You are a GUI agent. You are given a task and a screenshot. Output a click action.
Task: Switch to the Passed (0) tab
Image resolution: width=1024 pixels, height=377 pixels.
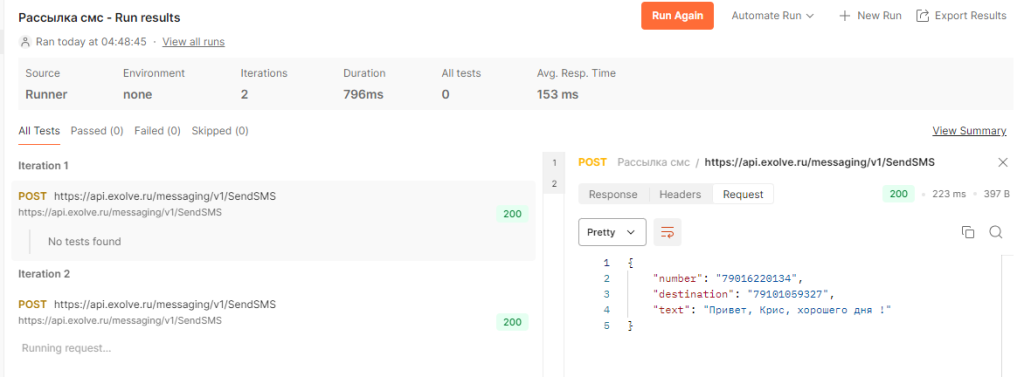97,131
